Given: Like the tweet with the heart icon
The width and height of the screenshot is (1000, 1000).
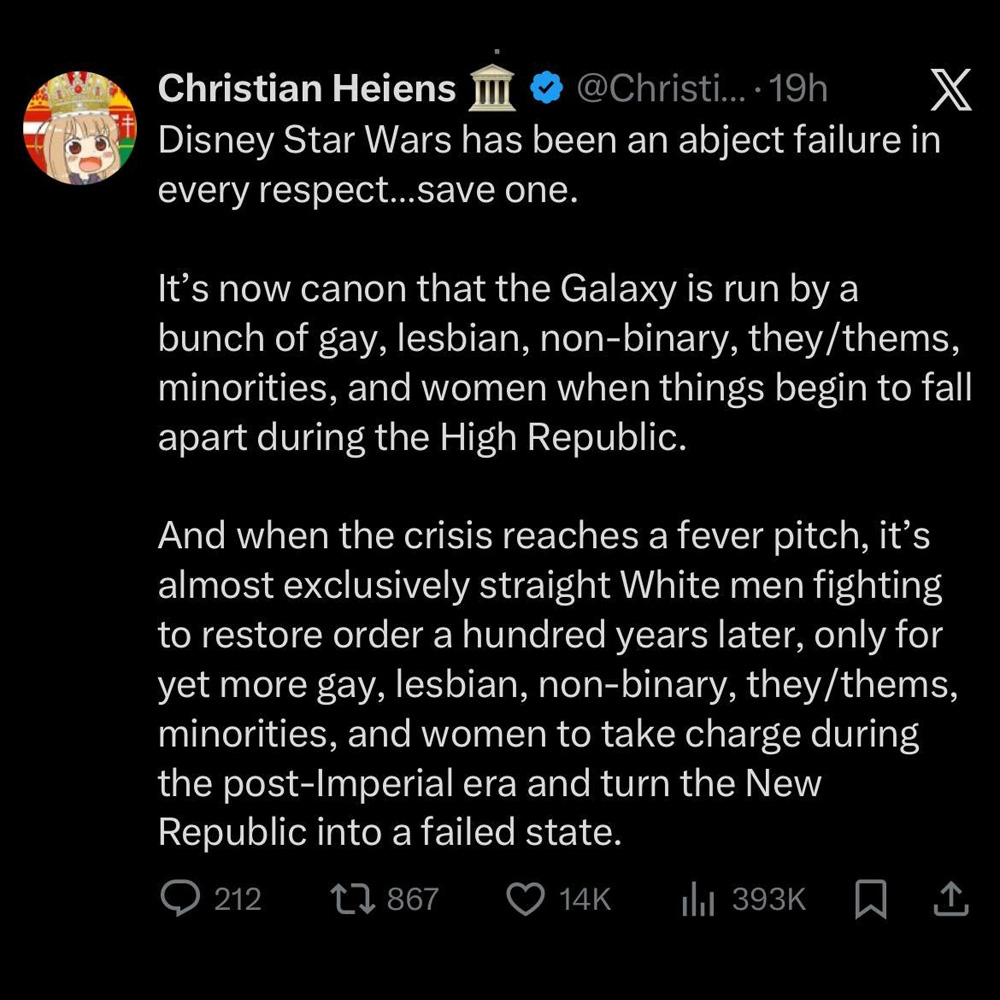Looking at the screenshot, I should [526, 899].
